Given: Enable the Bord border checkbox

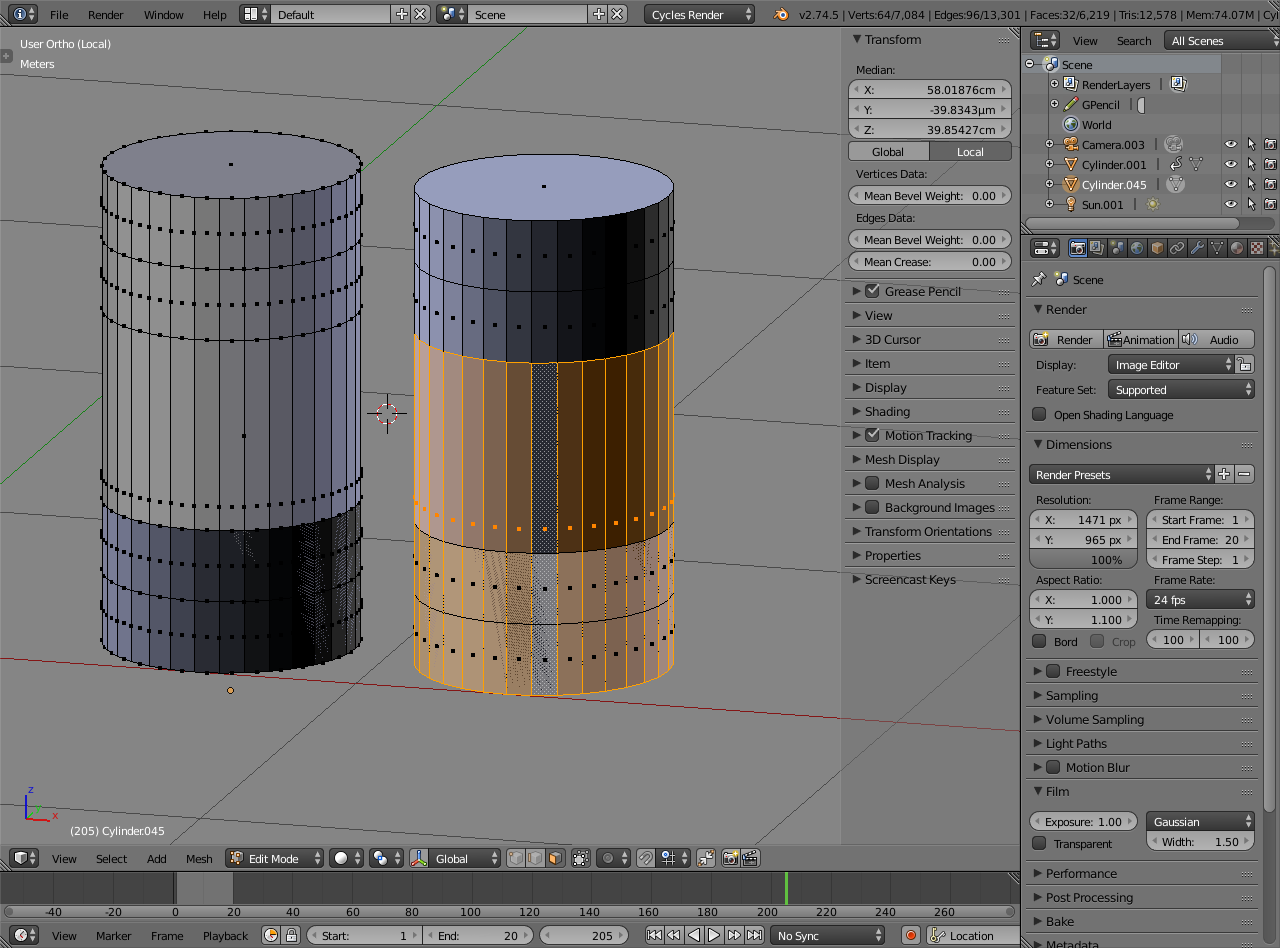Looking at the screenshot, I should coord(1040,641).
